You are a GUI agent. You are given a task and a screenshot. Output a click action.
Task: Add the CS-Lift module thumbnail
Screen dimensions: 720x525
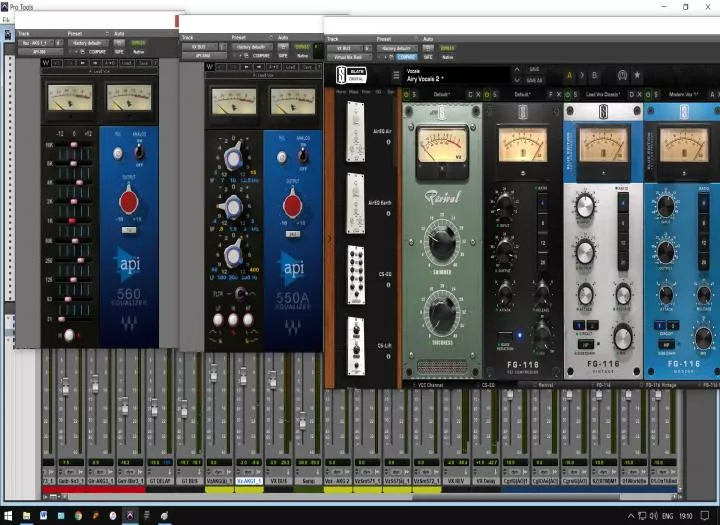click(356, 346)
